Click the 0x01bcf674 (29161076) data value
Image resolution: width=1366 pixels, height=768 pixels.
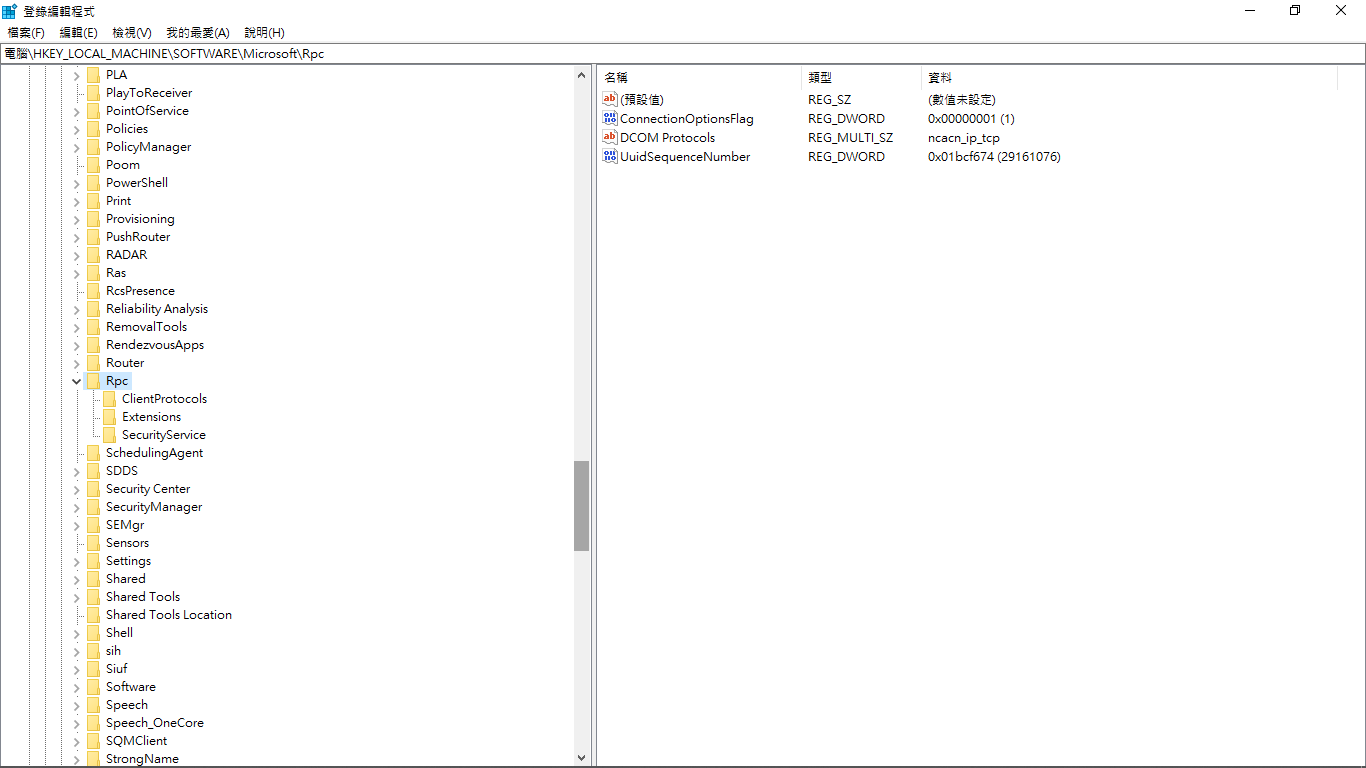[994, 157]
